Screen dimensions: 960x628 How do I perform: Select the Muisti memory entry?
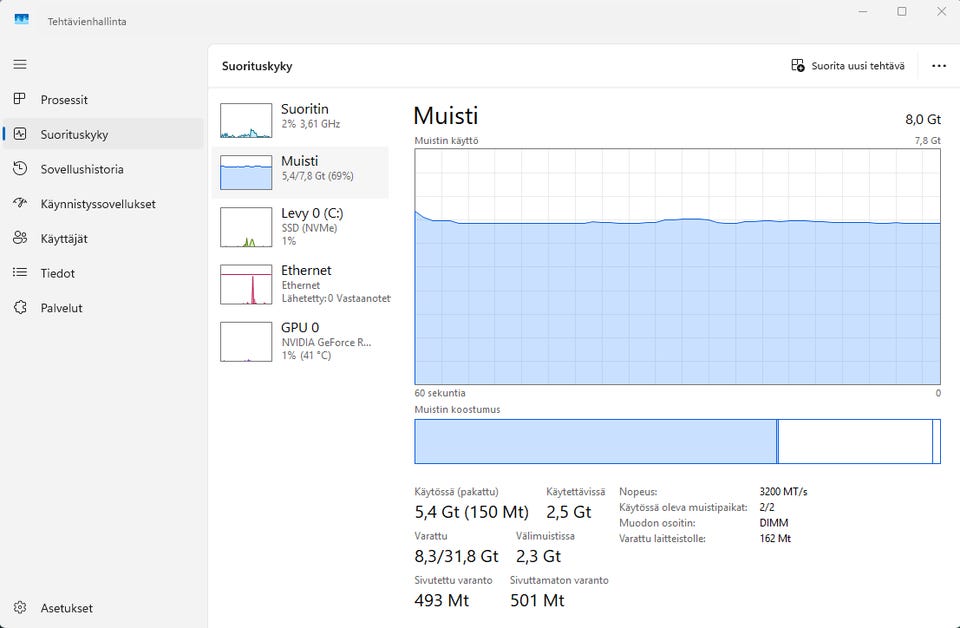[x=300, y=168]
